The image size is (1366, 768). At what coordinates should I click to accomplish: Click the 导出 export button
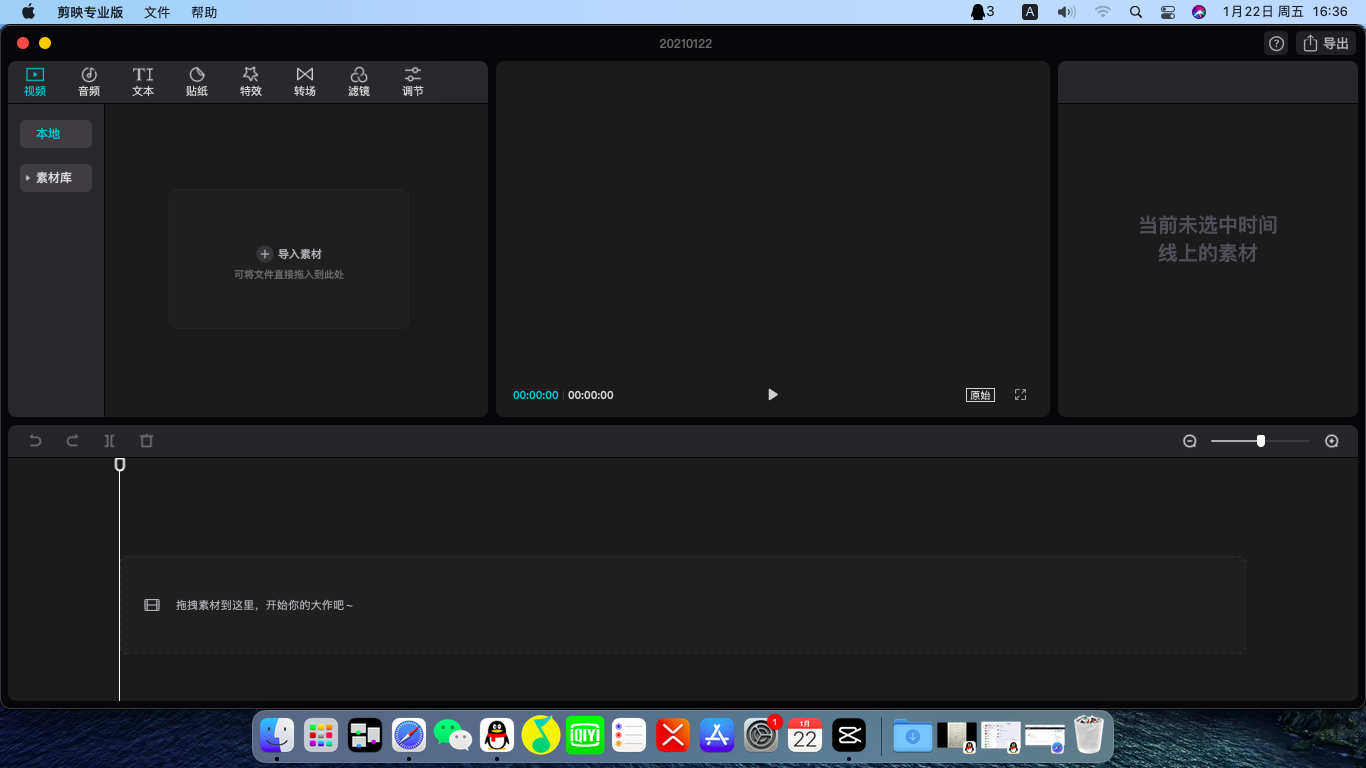tap(1325, 43)
